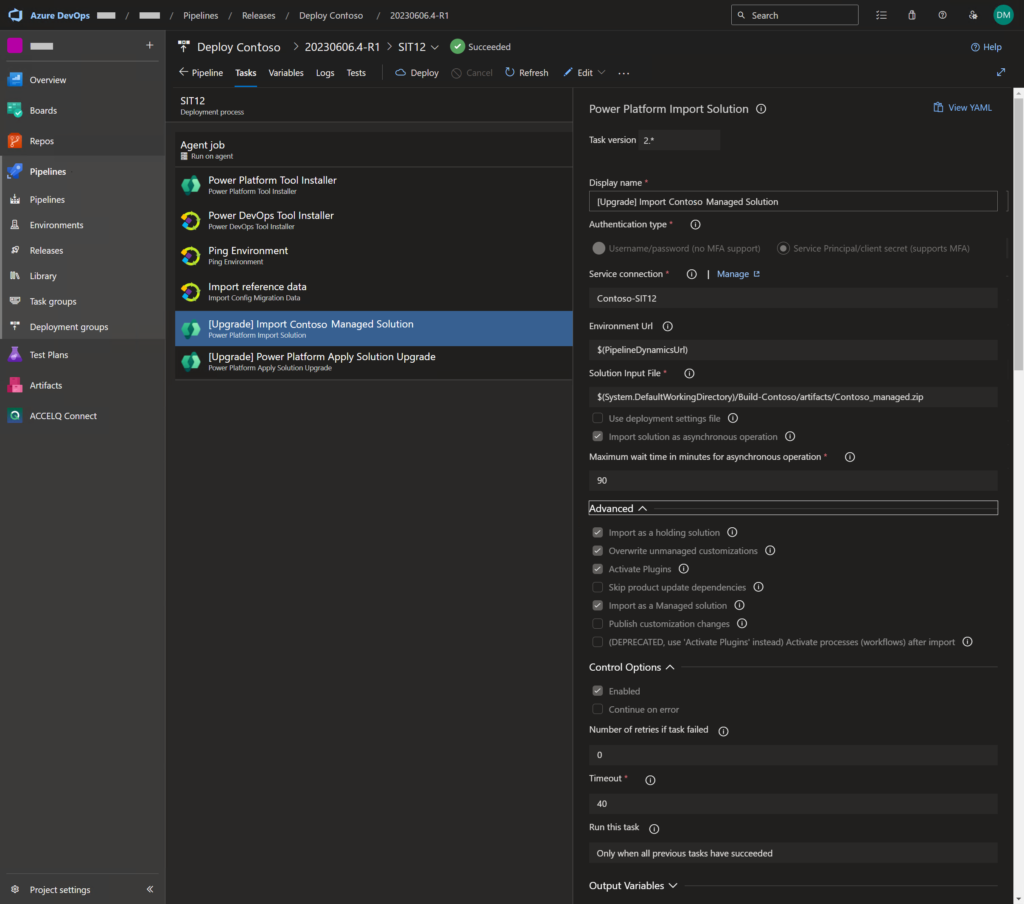
Task: Expand the panel to full screen
Action: (1001, 72)
